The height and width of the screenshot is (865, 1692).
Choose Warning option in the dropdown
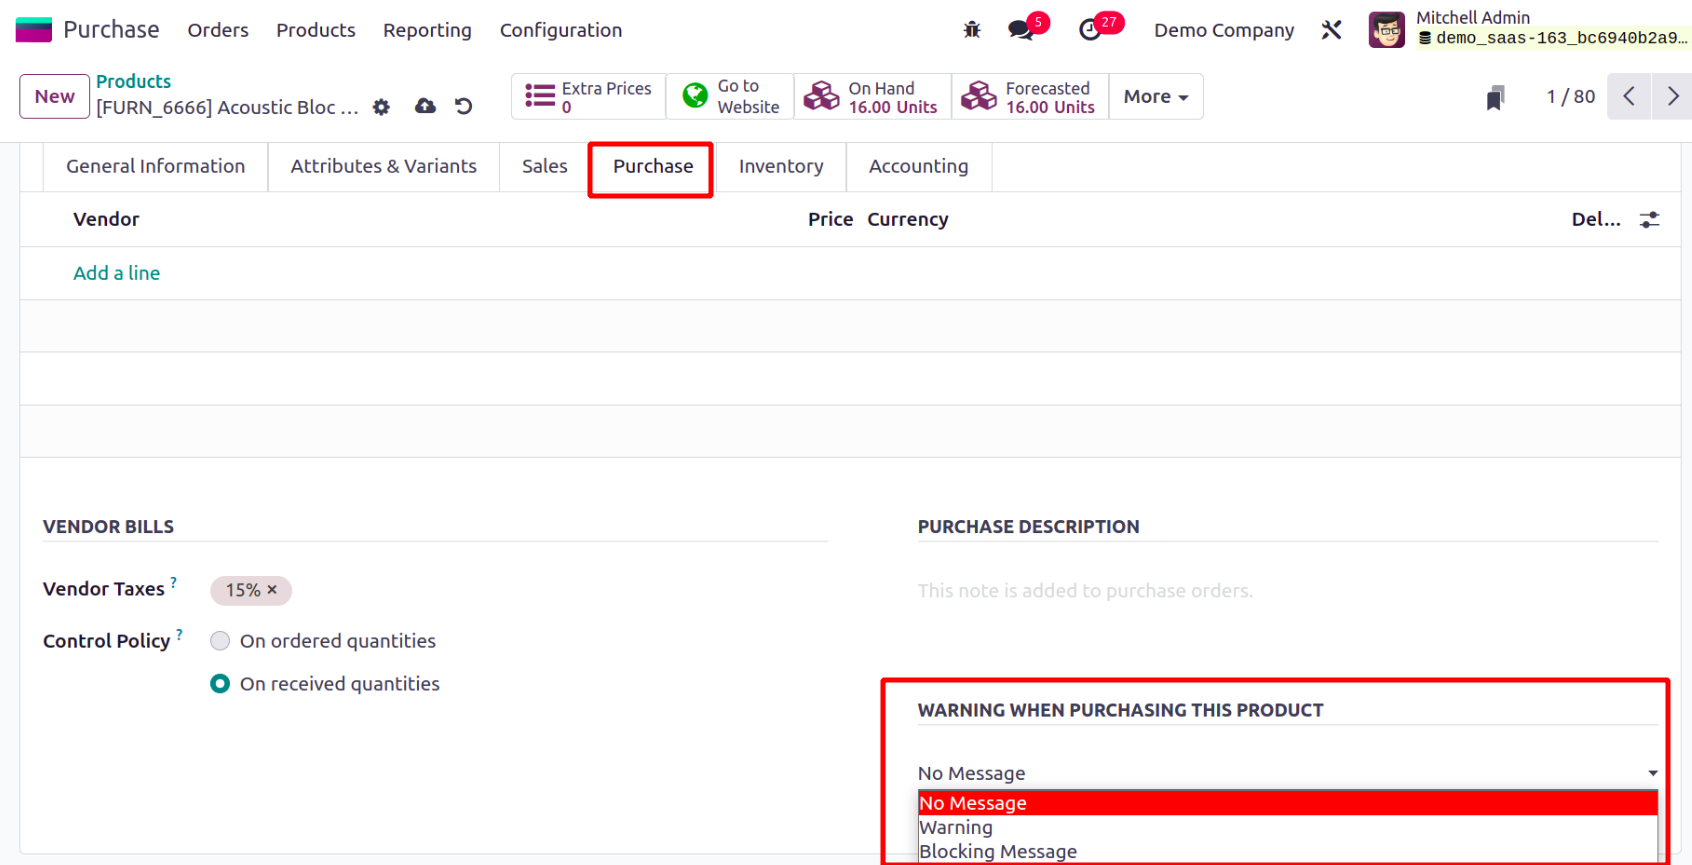pos(956,827)
